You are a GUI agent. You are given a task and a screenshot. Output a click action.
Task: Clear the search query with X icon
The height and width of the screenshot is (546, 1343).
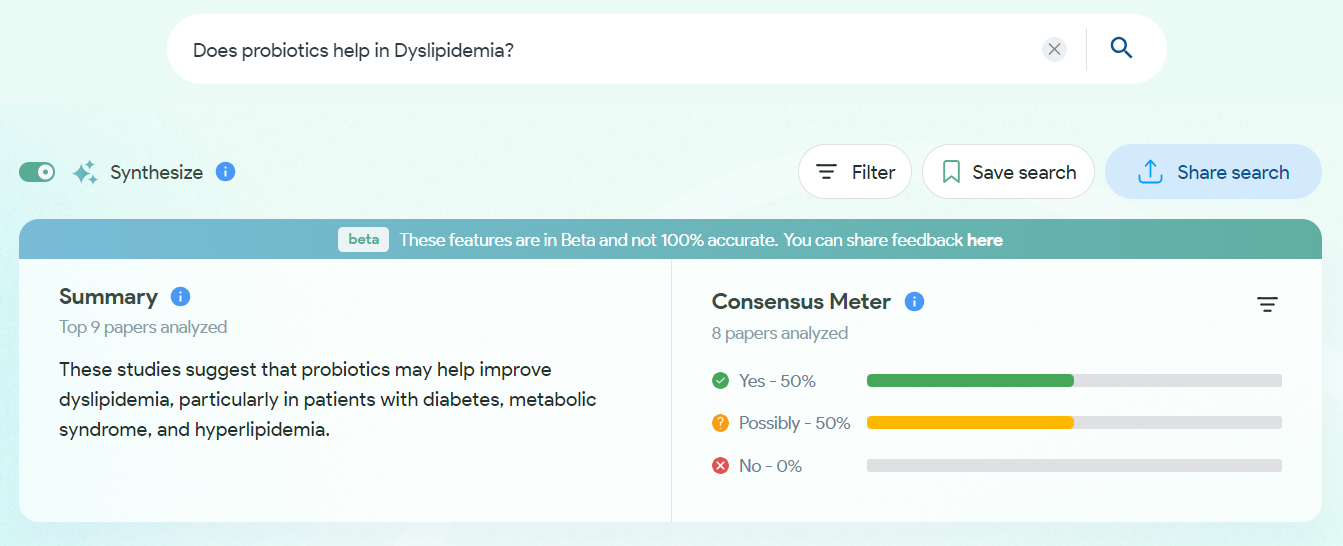tap(1054, 49)
